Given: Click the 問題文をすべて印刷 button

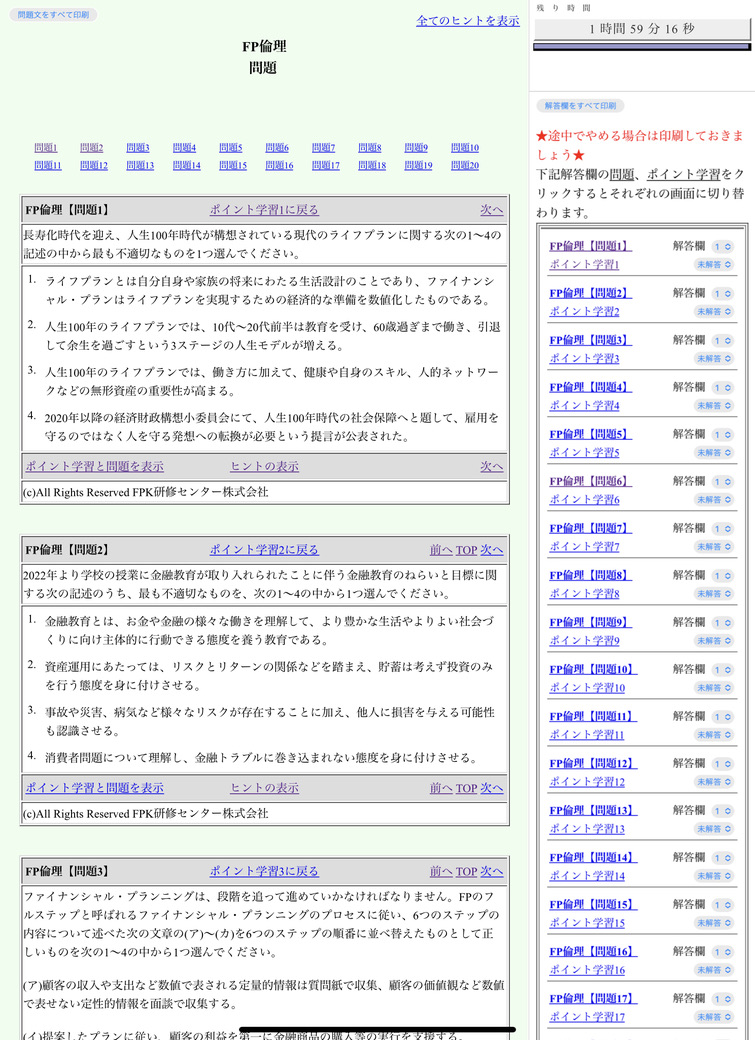Looking at the screenshot, I should (53, 15).
